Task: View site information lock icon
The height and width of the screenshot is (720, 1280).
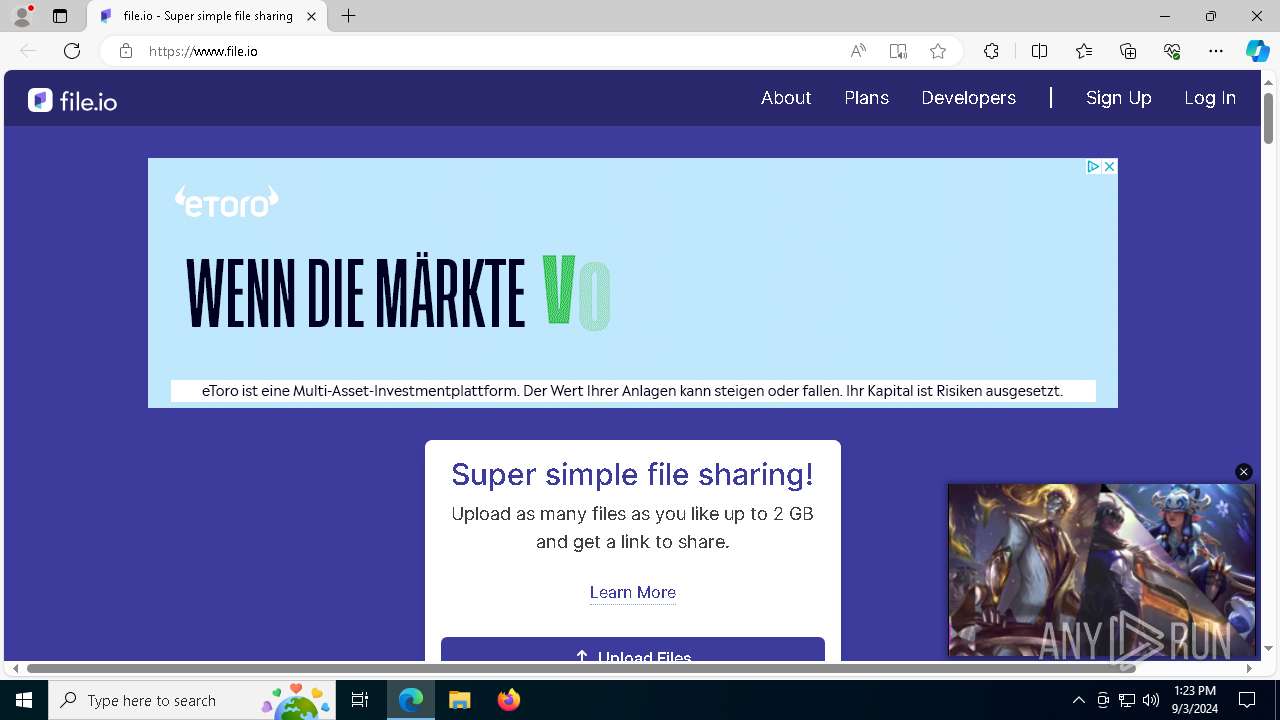Action: tap(126, 51)
